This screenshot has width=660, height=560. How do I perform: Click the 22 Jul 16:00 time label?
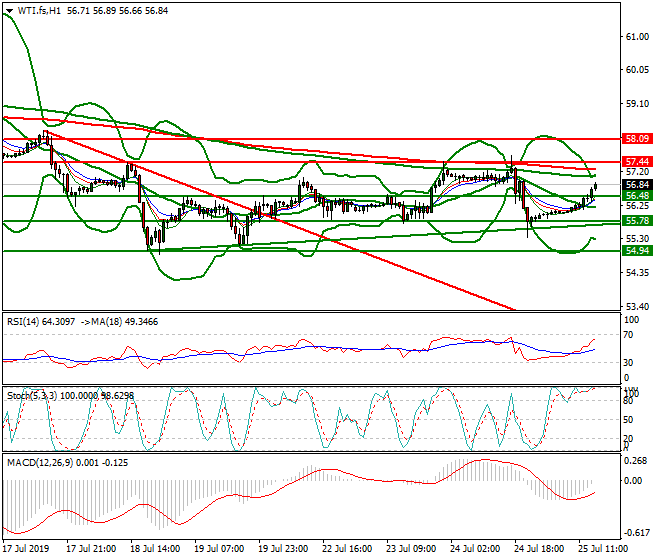pyautogui.click(x=347, y=549)
